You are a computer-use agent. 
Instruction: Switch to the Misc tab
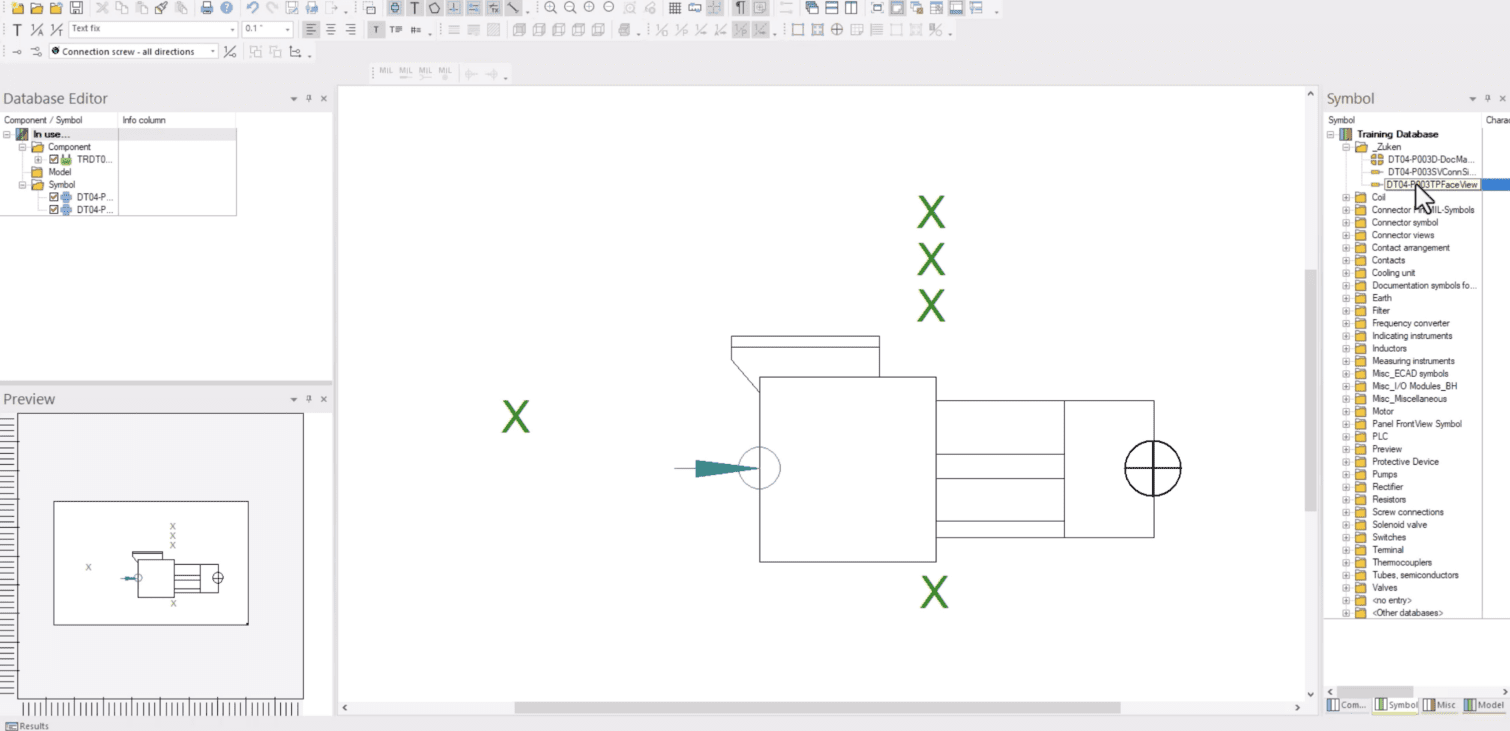[1440, 705]
